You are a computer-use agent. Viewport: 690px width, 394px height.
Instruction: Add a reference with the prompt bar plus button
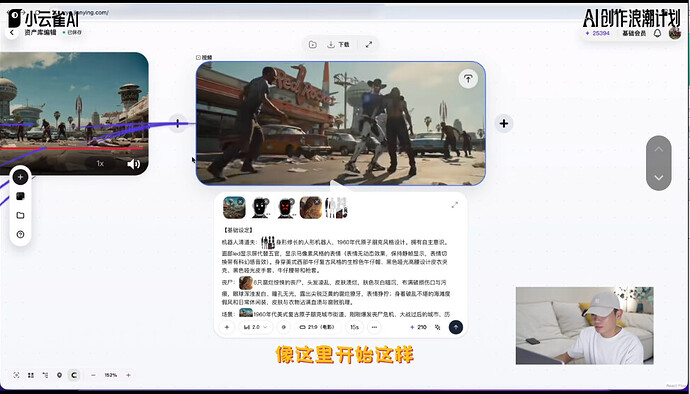[227, 327]
